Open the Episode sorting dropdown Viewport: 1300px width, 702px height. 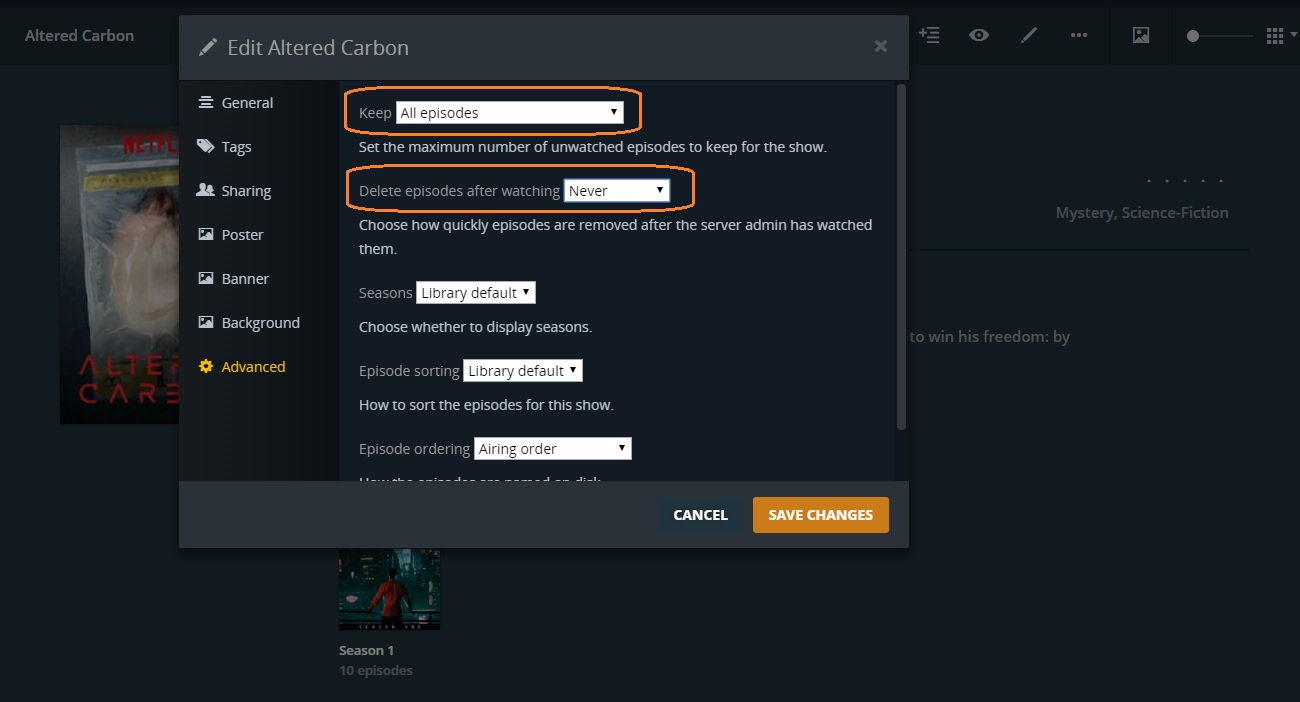pos(523,371)
